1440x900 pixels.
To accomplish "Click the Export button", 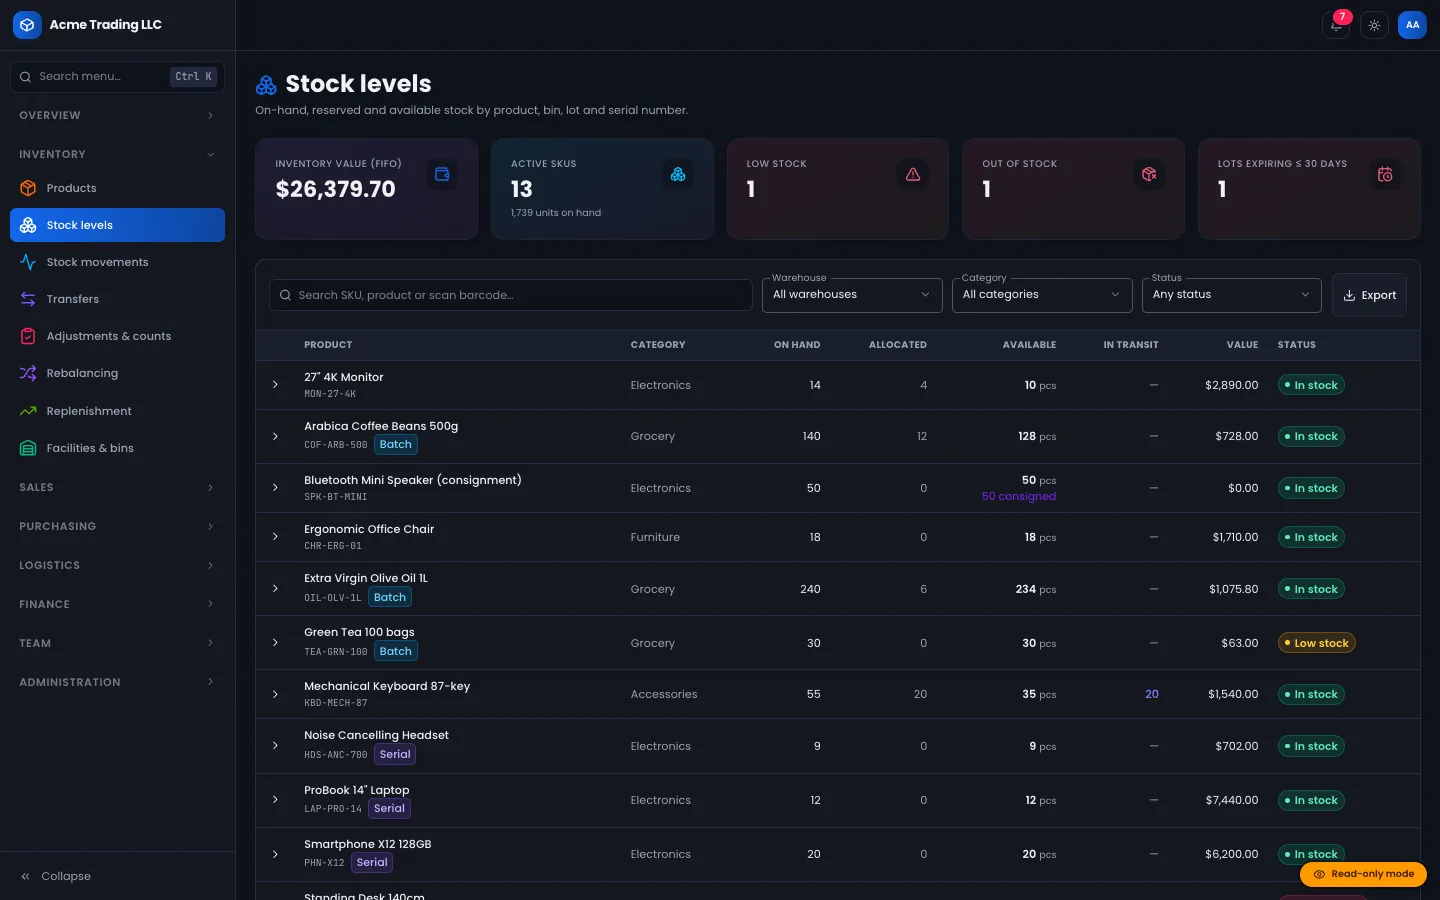I will tap(1369, 295).
